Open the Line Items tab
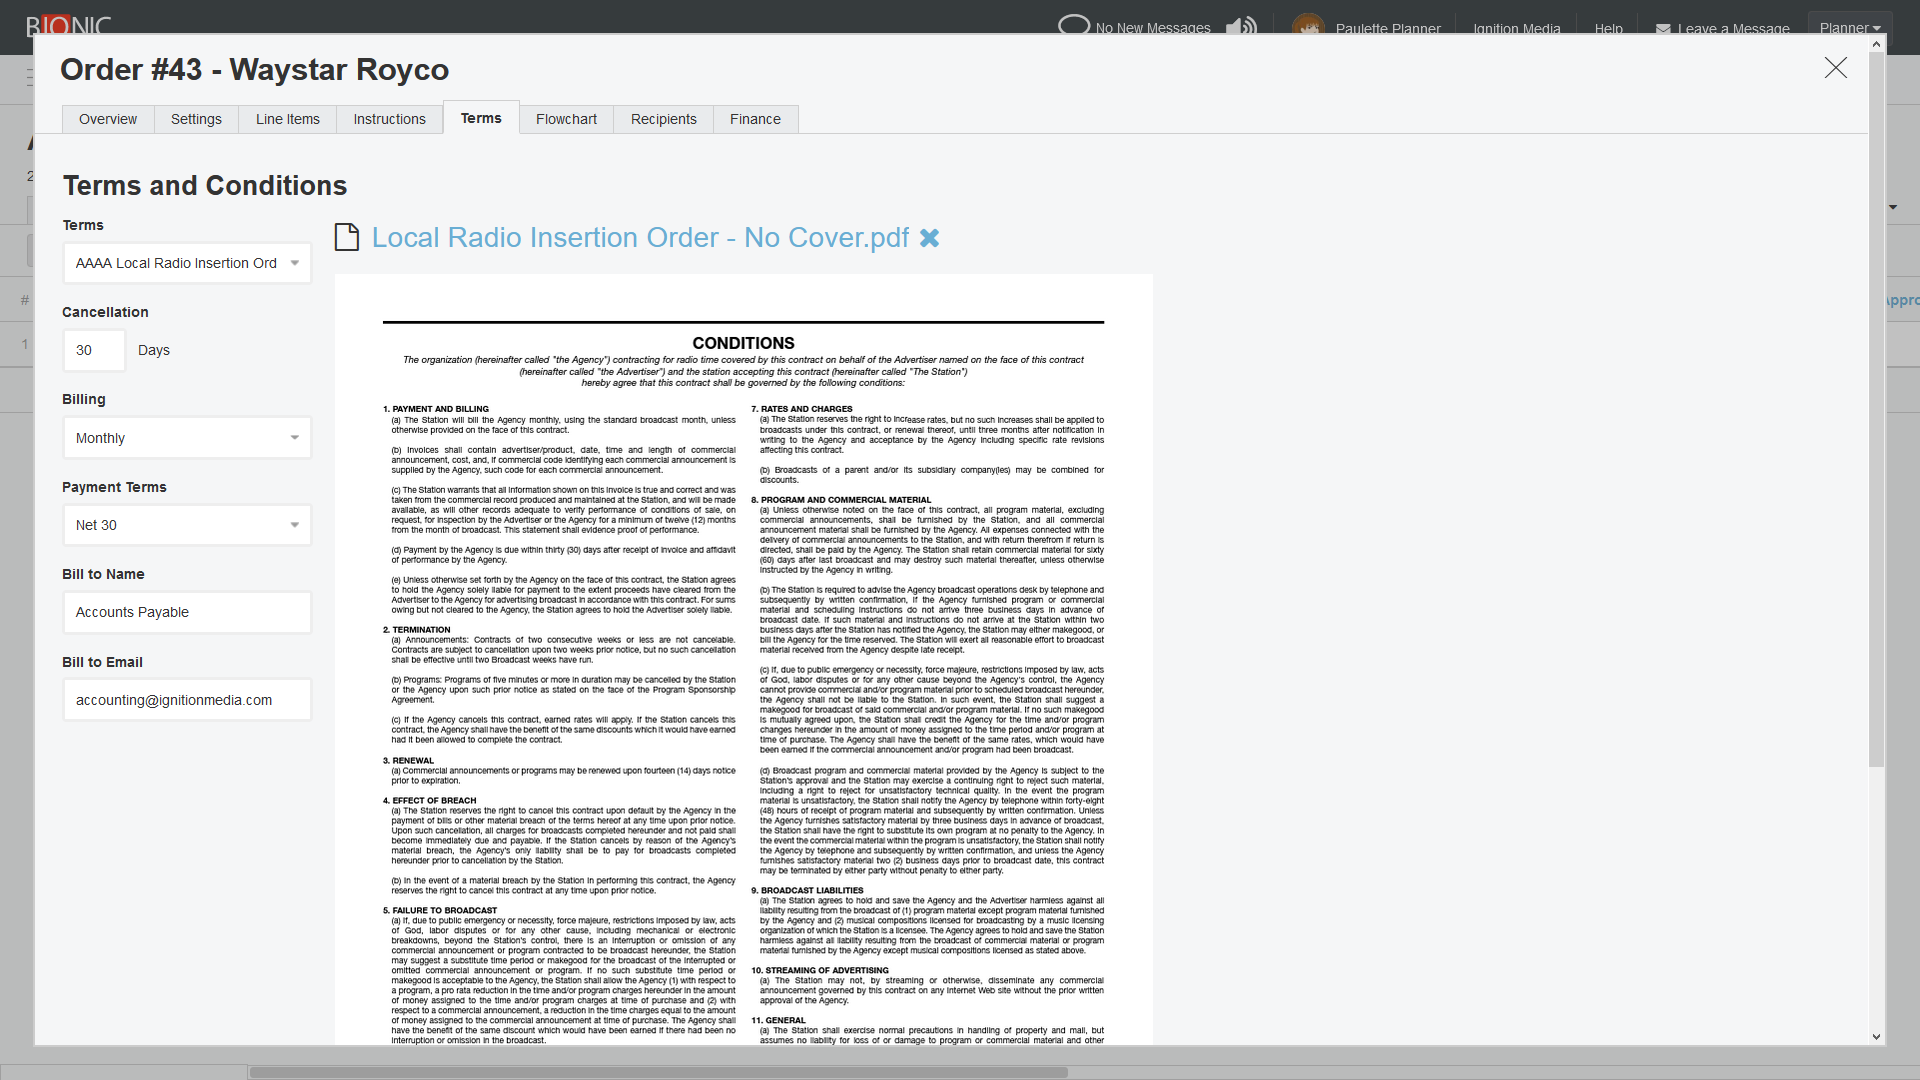Viewport: 1920px width, 1080px height. tap(288, 119)
